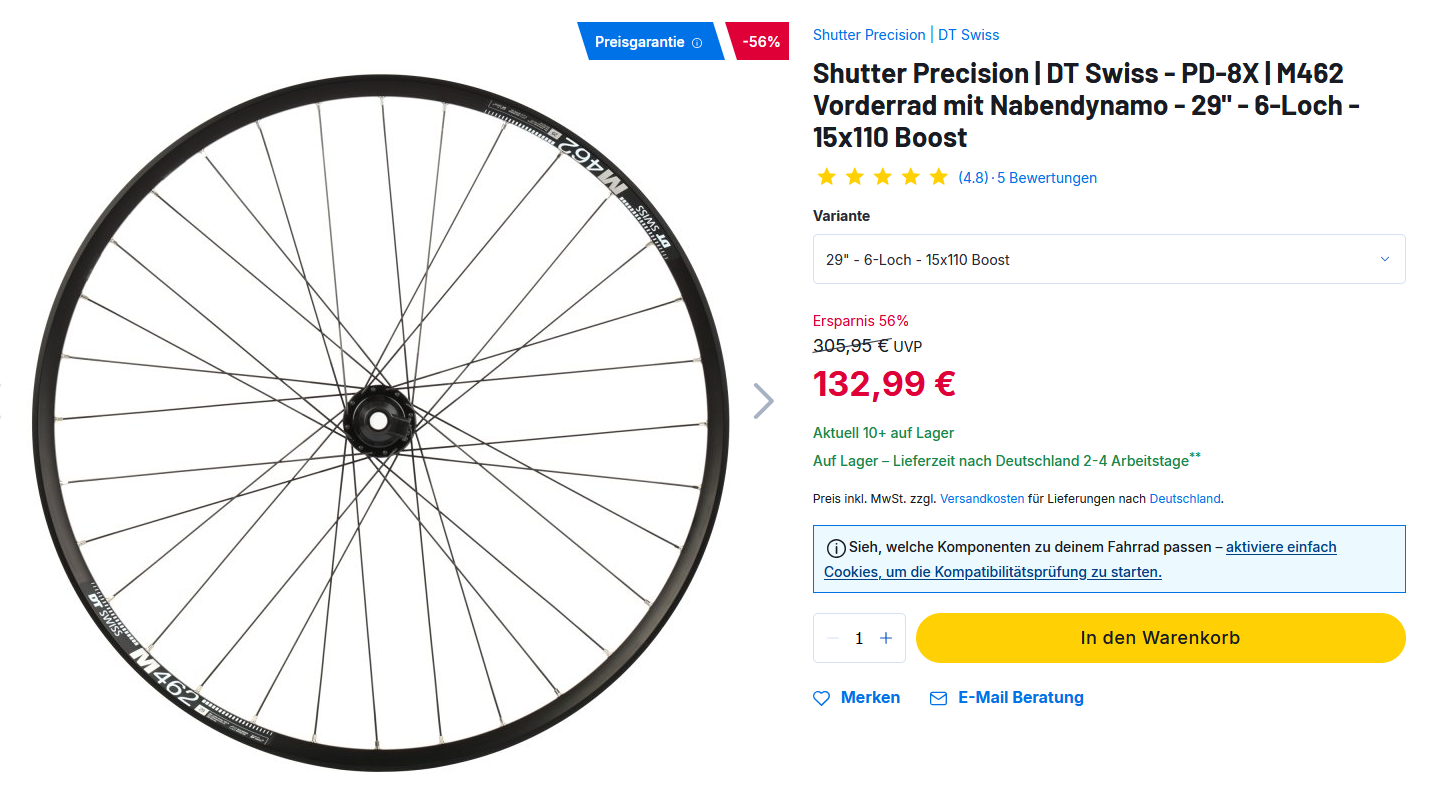Activate cookies for the Kompatibilitätsprüfung link
Image resolution: width=1456 pixels, height=791 pixels.
click(1080, 560)
